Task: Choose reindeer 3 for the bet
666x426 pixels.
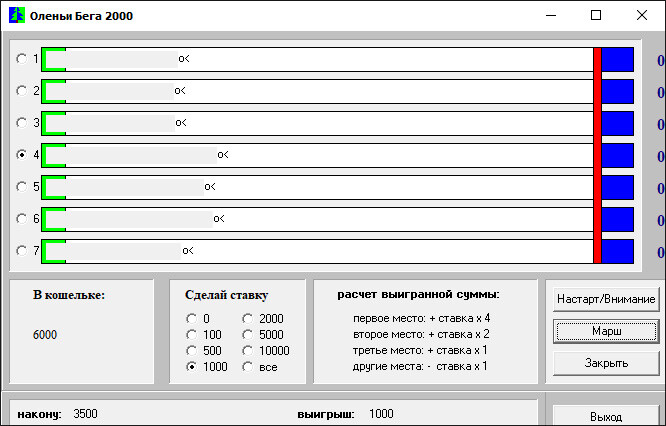Action: [x=22, y=123]
